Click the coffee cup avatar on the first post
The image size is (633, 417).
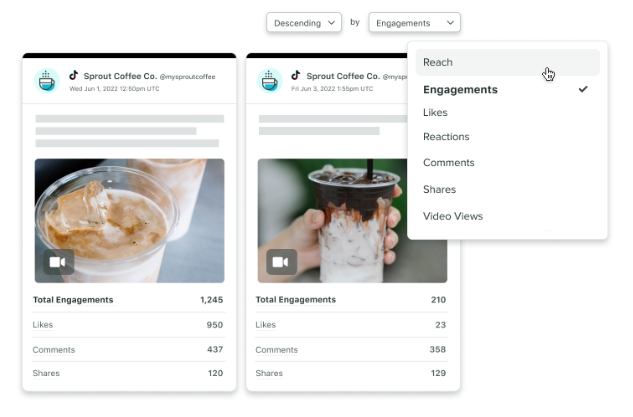point(47,81)
